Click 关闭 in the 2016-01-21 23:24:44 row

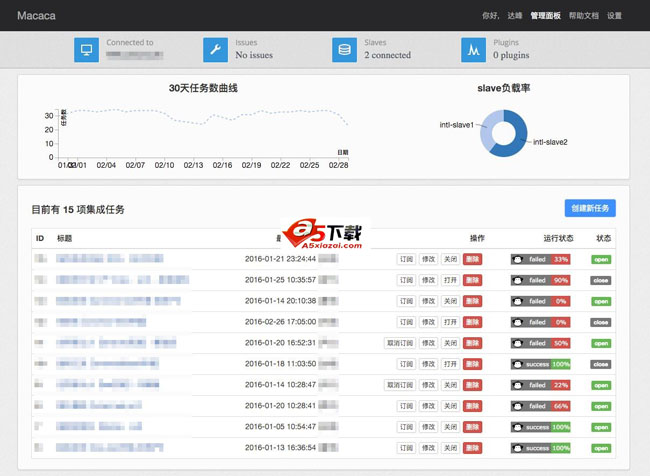[450, 260]
